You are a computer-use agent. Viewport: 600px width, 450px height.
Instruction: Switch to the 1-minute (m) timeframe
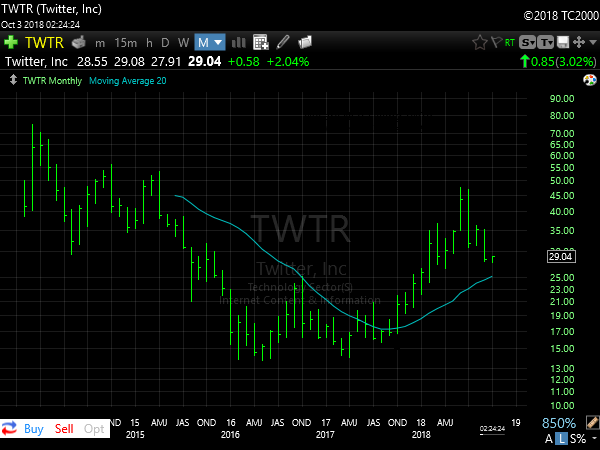(100, 43)
